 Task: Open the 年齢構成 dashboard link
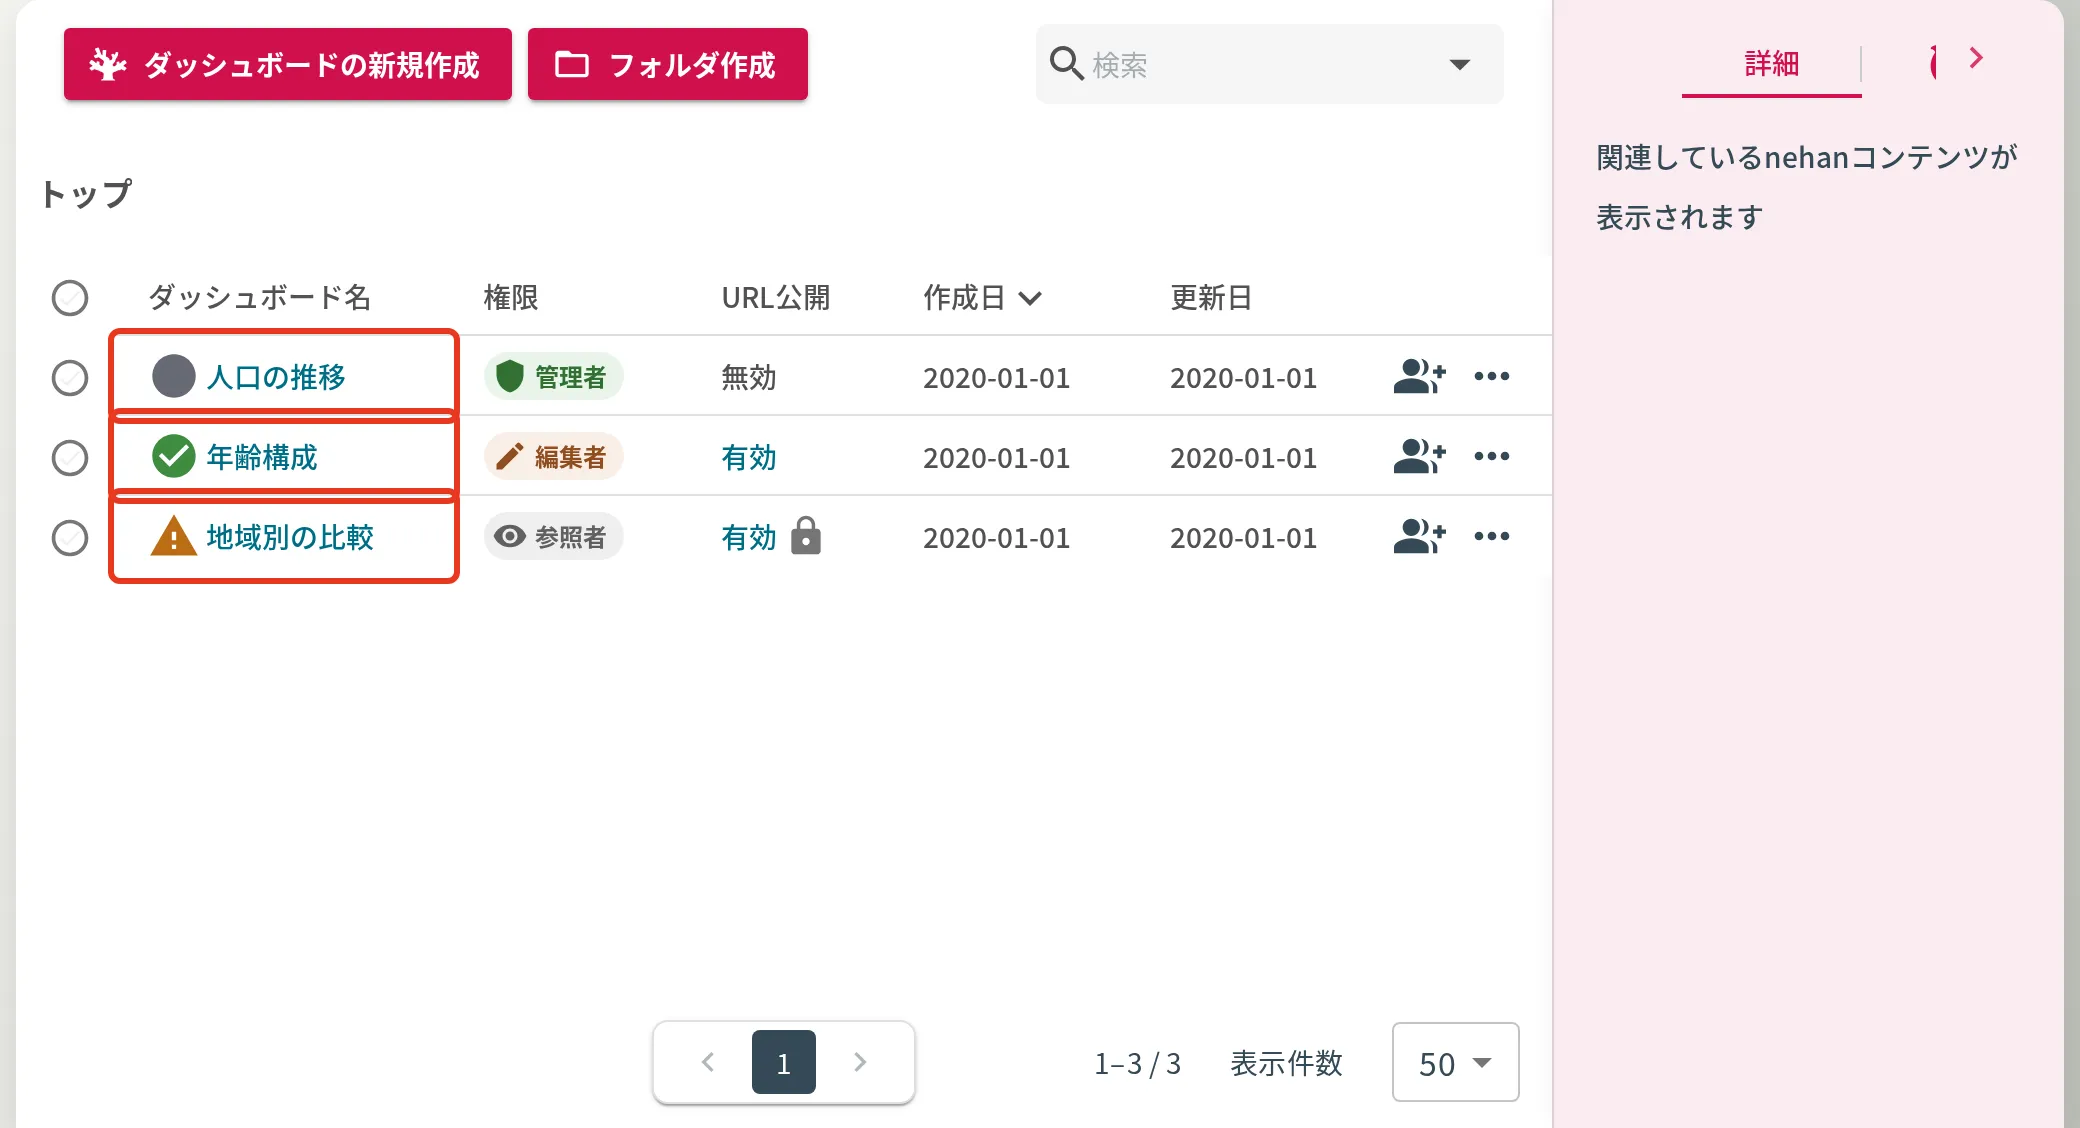point(262,457)
